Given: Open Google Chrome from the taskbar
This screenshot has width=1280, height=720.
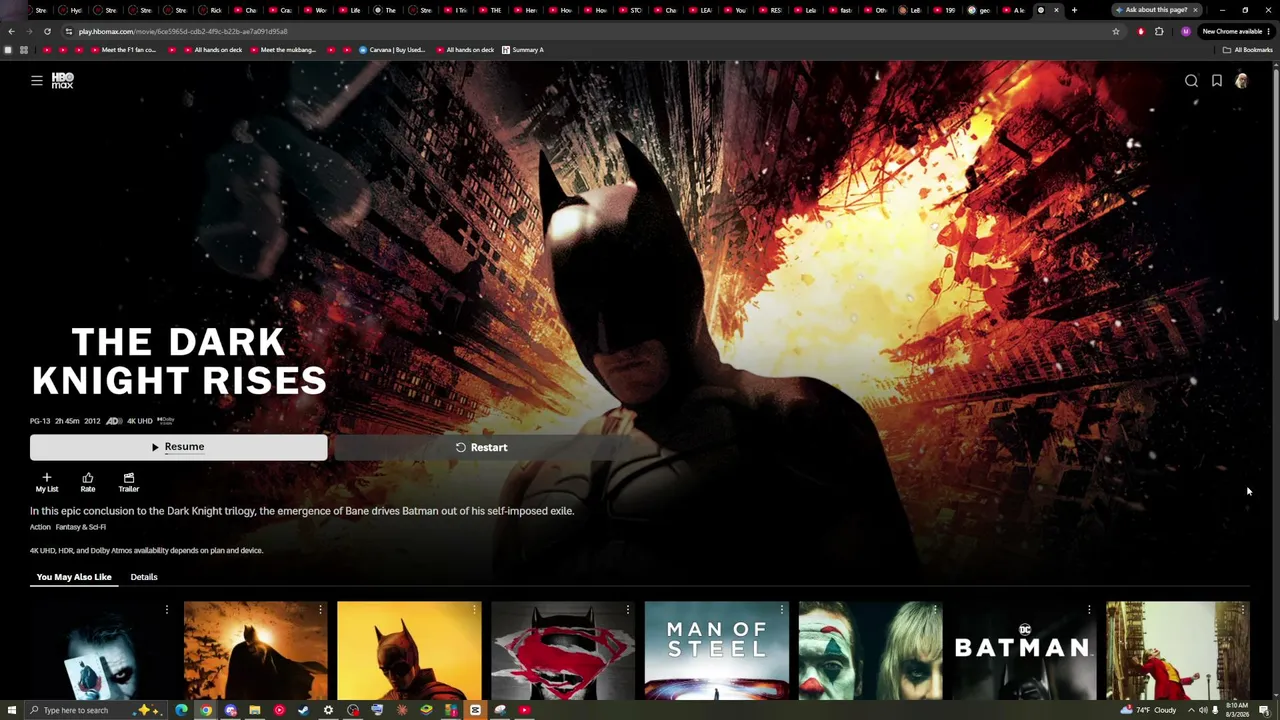Looking at the screenshot, I should click(x=206, y=710).
